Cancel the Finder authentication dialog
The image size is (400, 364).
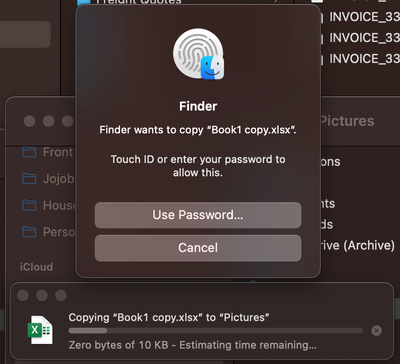click(x=198, y=248)
